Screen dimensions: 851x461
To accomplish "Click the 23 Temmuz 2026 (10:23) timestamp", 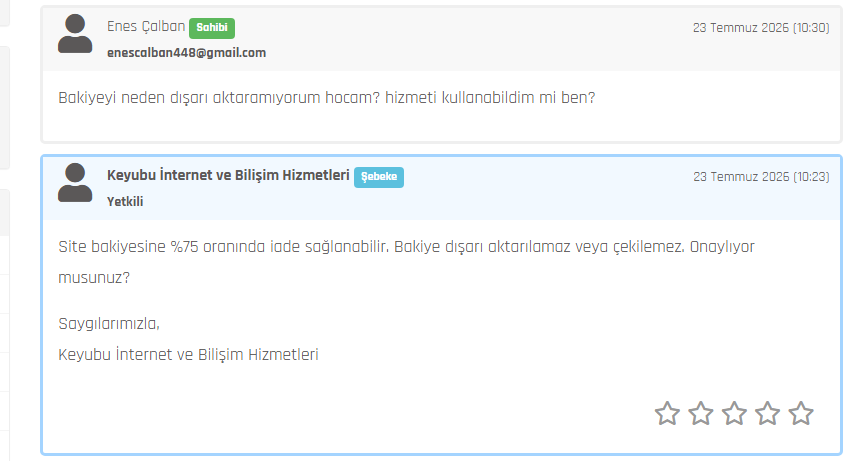I will (x=761, y=176).
